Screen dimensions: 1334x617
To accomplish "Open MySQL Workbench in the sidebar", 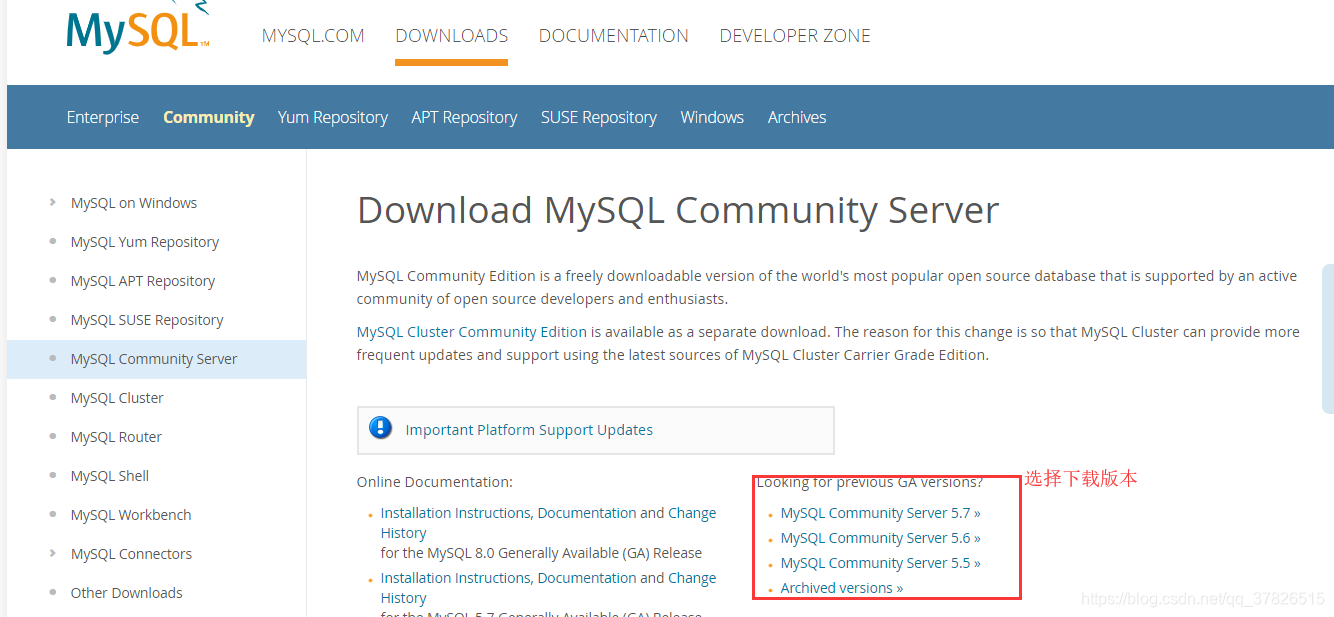I will [x=131, y=515].
